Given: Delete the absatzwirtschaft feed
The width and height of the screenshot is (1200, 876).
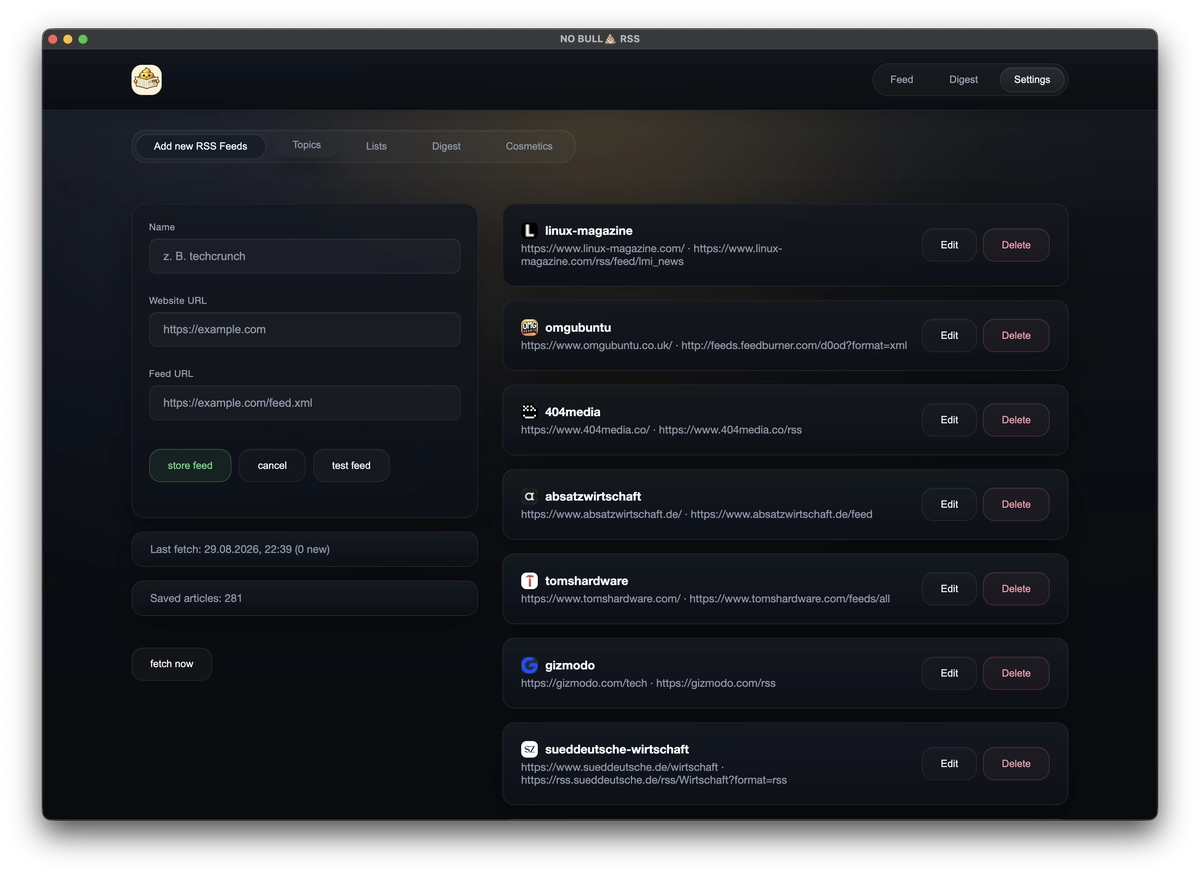Looking at the screenshot, I should [x=1016, y=504].
